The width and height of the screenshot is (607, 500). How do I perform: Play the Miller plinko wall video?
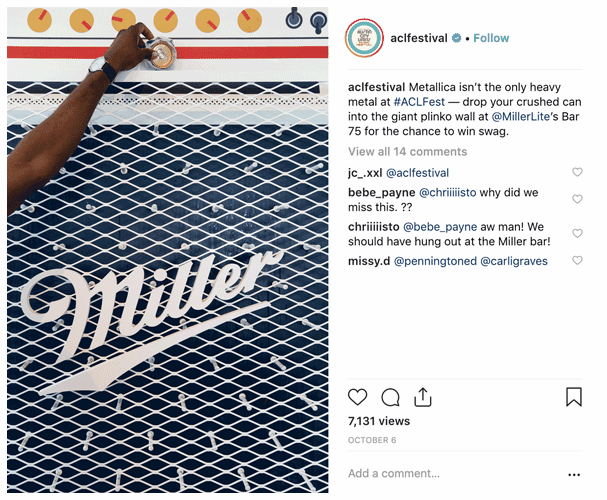point(168,250)
